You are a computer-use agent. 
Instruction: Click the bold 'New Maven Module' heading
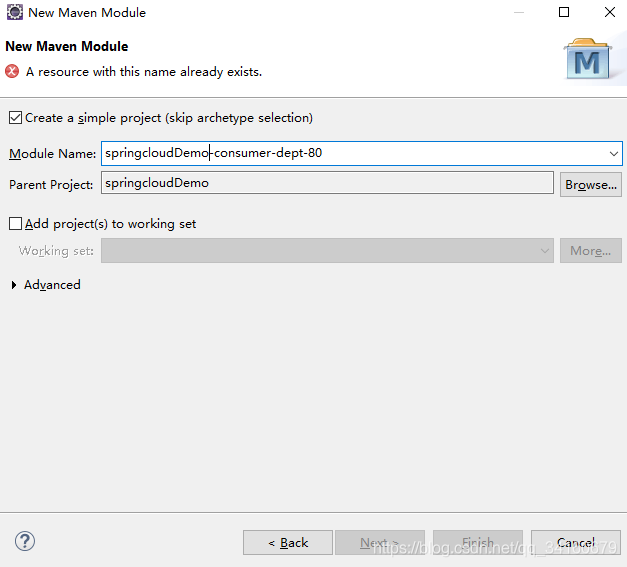coord(67,46)
